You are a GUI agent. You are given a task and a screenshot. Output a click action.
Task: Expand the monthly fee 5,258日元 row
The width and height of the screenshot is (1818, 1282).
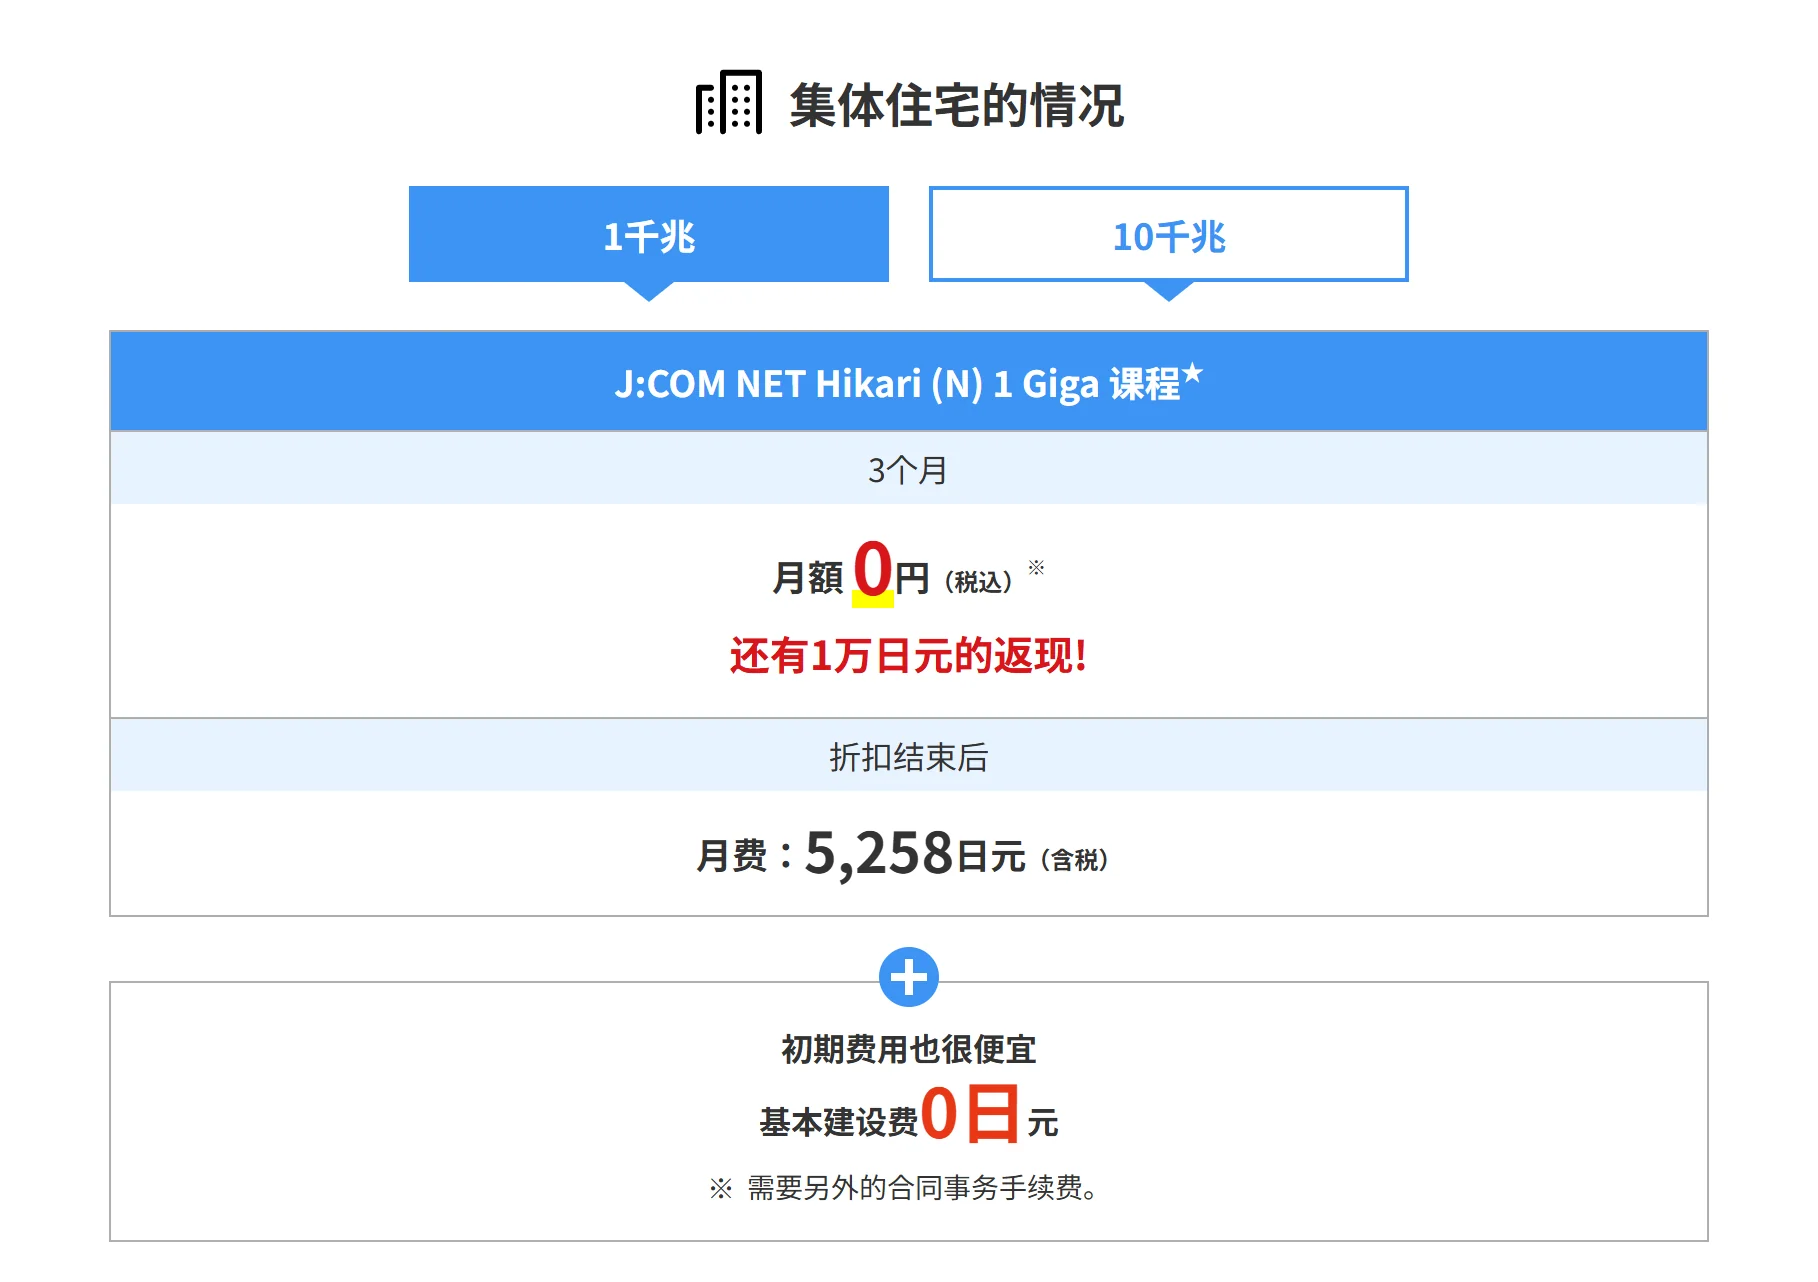908,855
